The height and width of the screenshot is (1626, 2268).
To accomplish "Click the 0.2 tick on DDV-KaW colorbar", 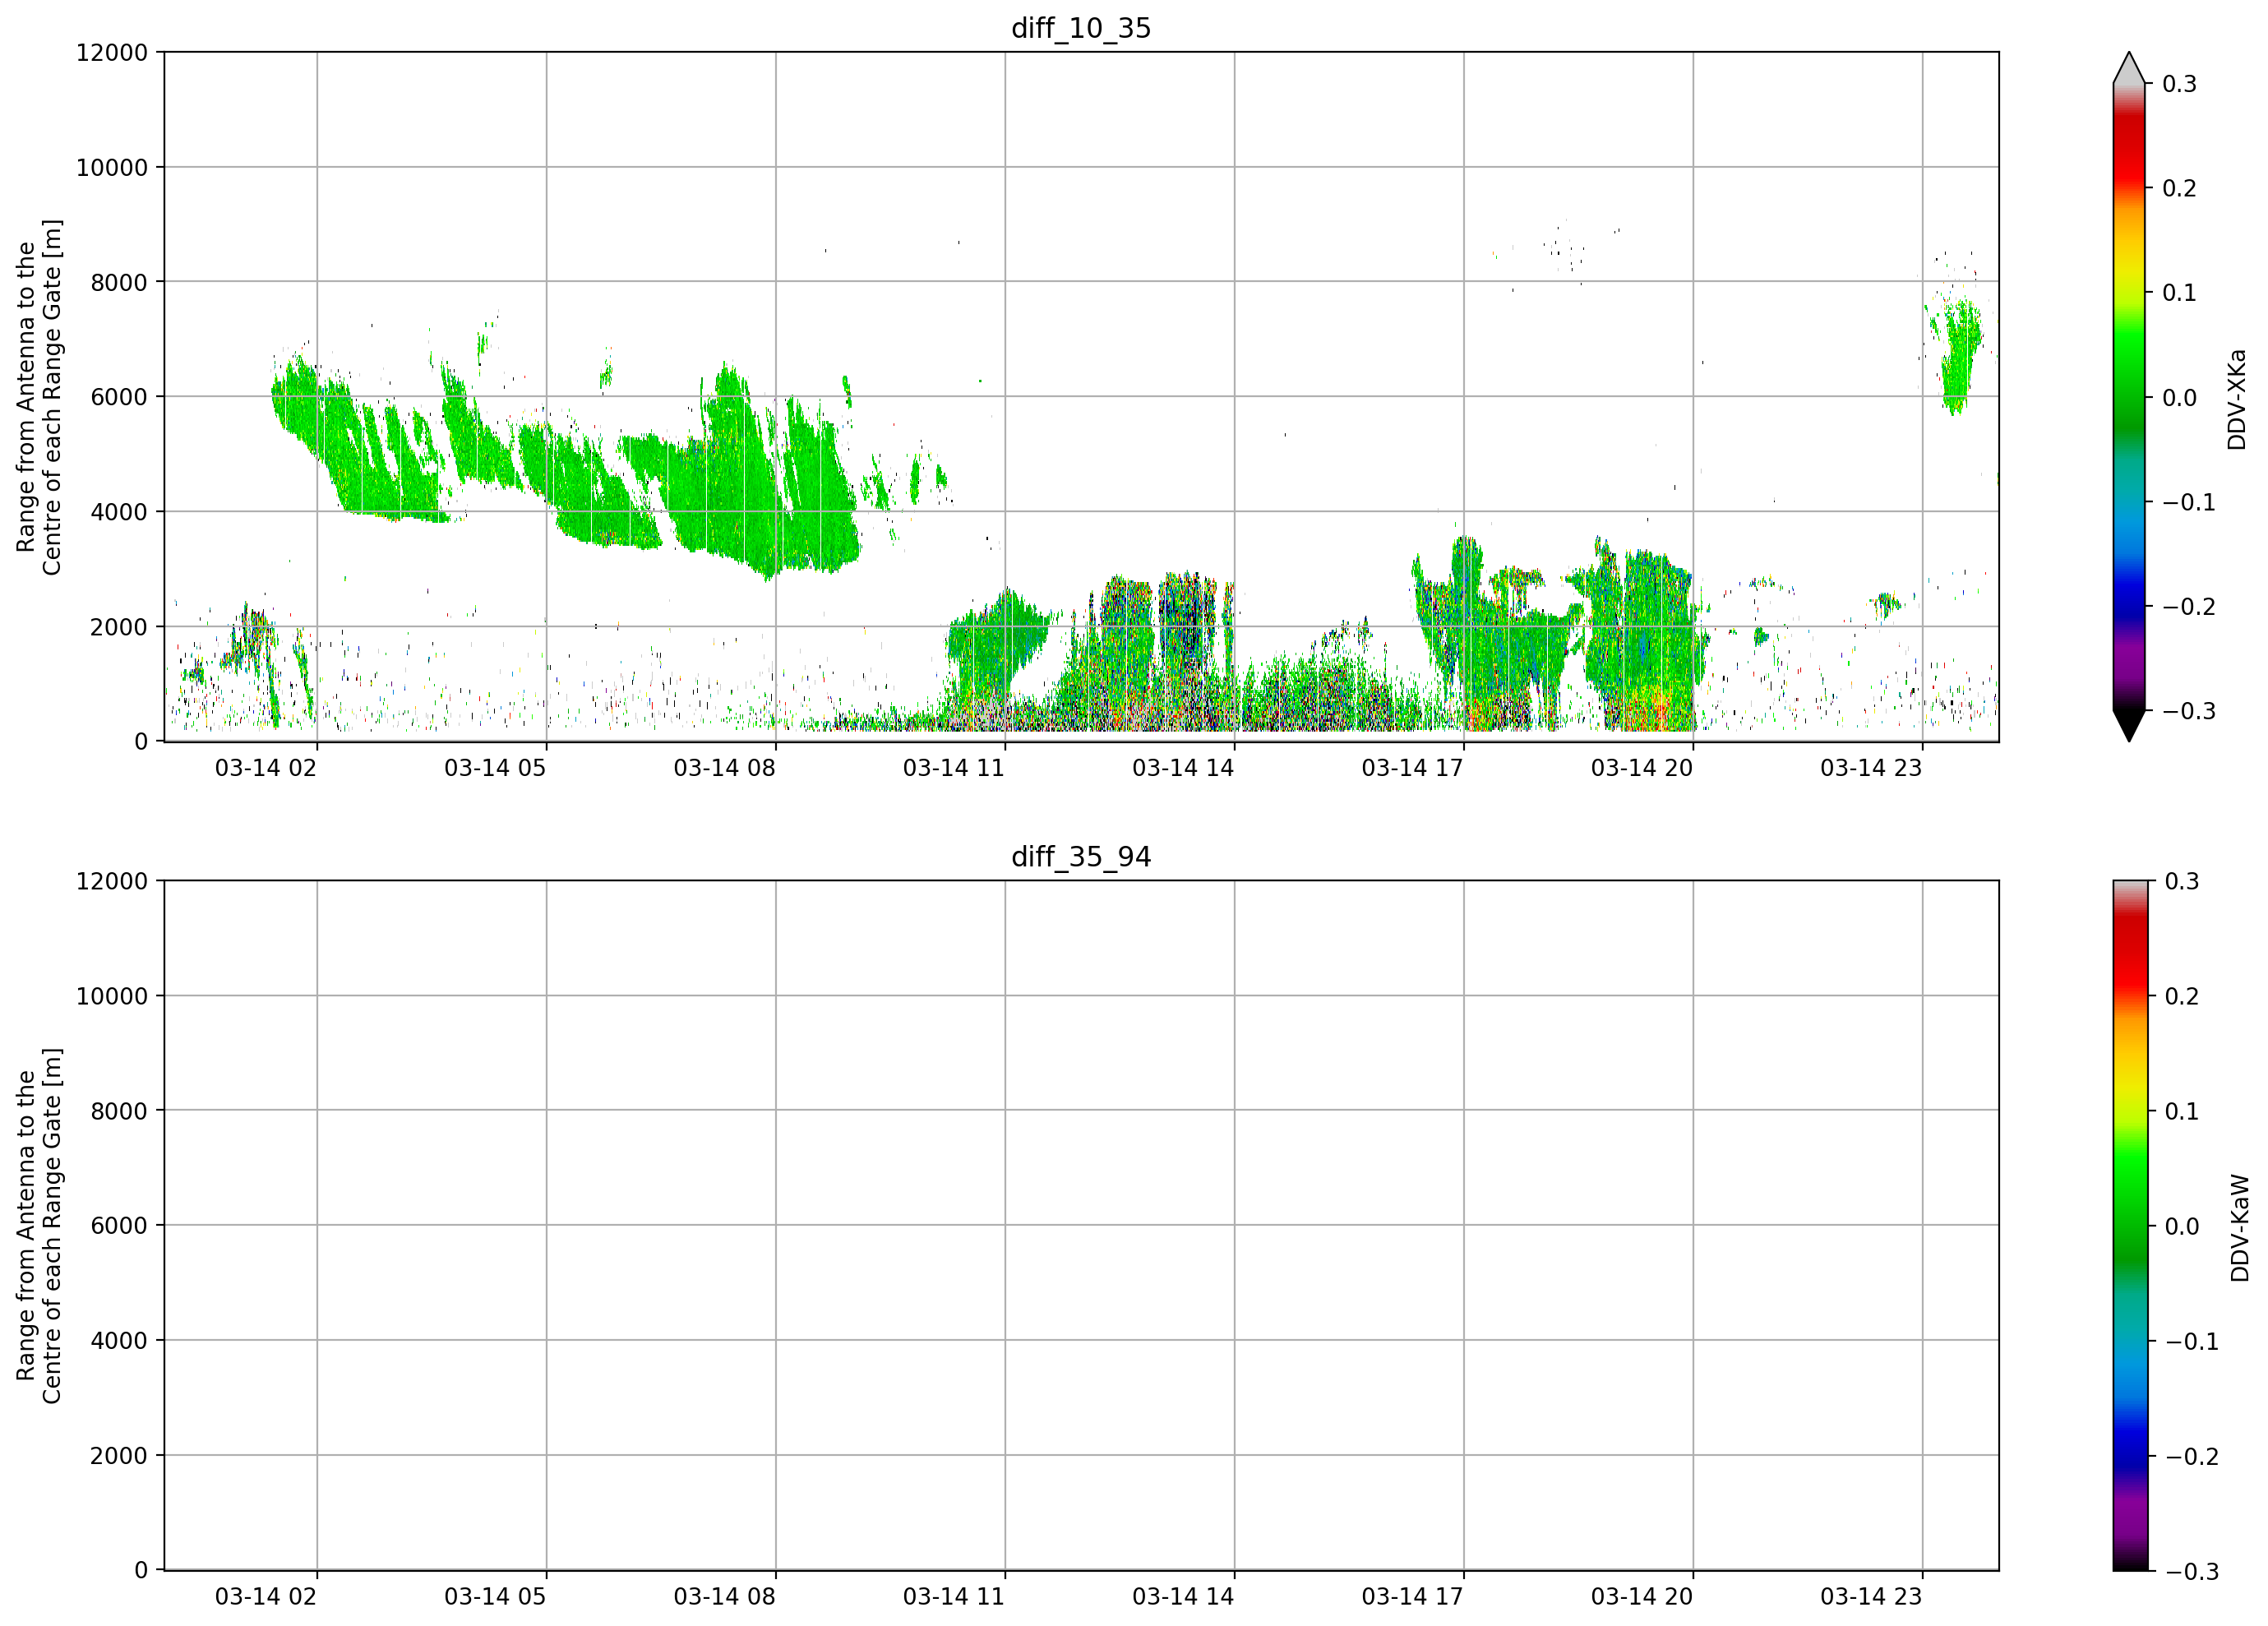I will (2182, 996).
